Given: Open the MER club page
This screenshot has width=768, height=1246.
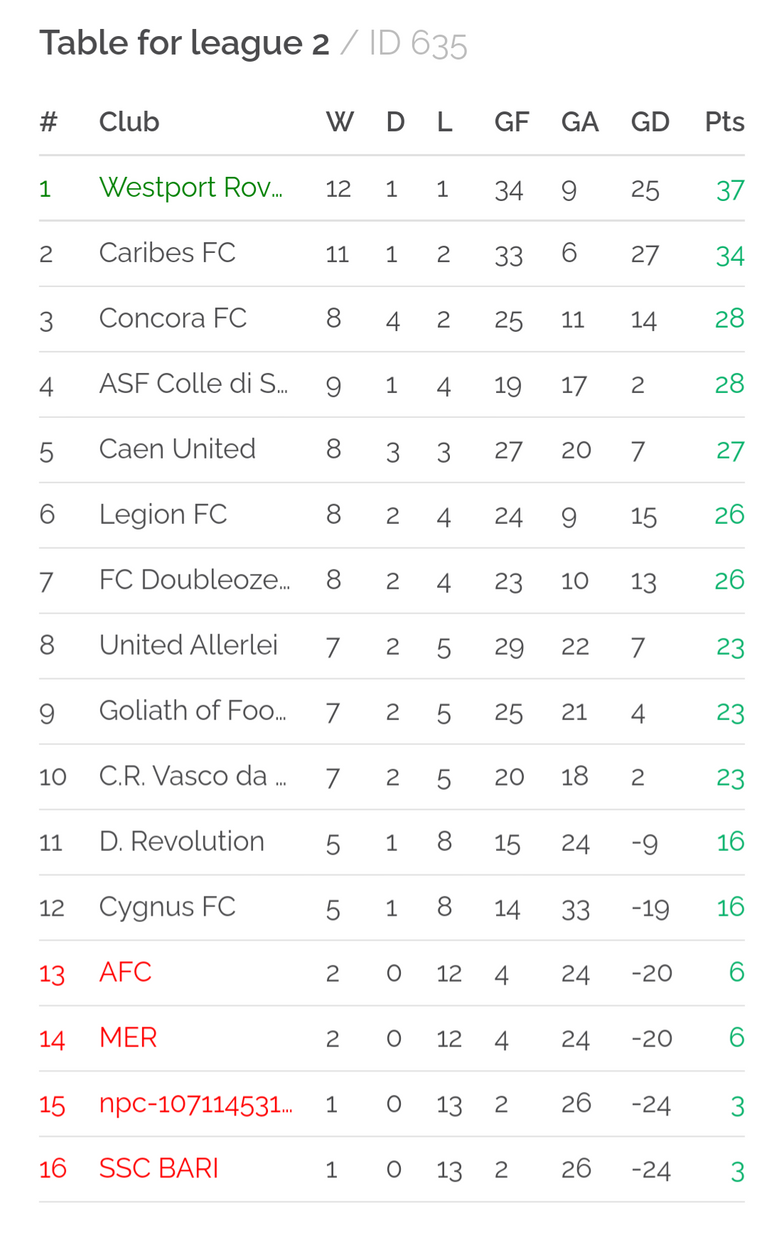Looking at the screenshot, I should coord(128,1037).
